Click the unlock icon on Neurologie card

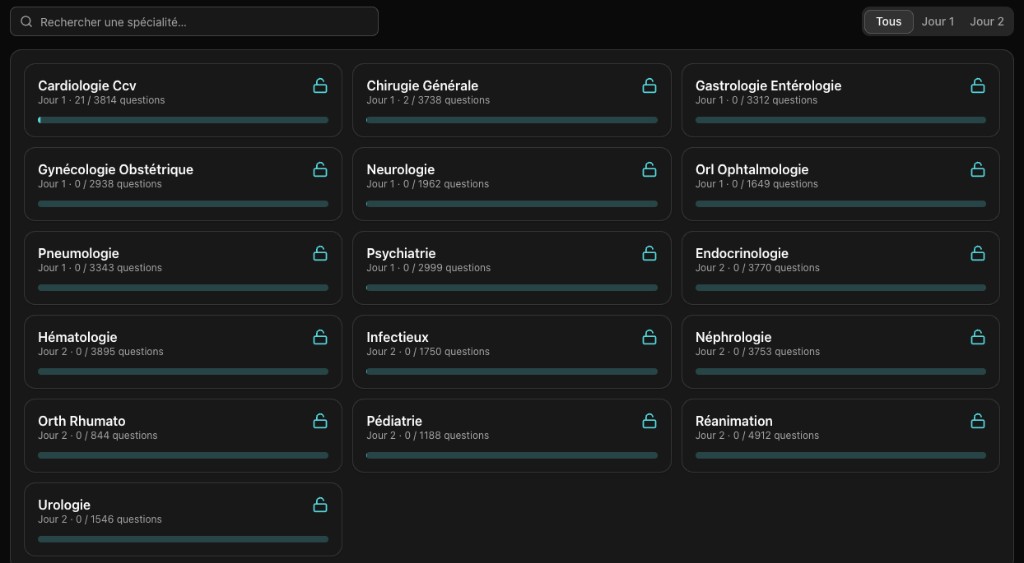click(649, 170)
